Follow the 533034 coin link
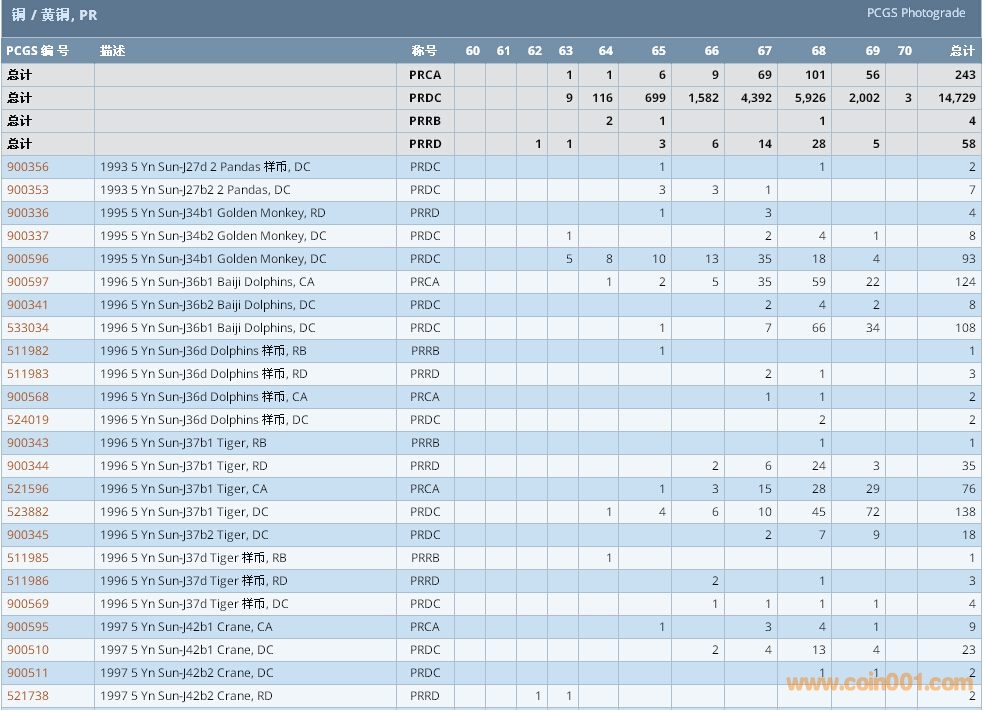Viewport: 986px width, 710px height. pos(27,328)
